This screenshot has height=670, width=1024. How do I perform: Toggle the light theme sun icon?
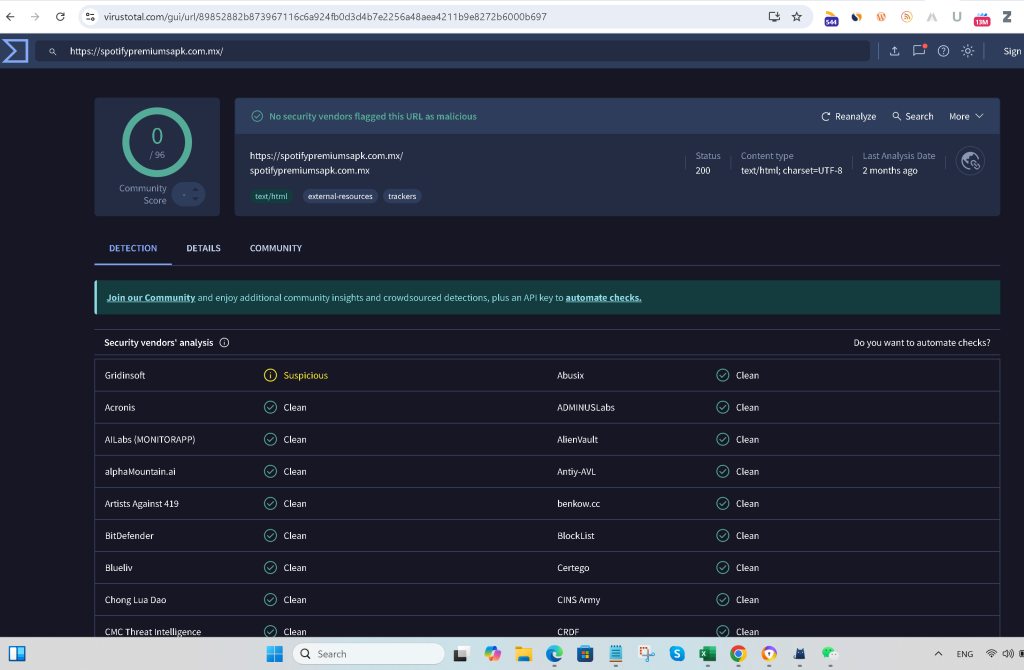pos(968,51)
